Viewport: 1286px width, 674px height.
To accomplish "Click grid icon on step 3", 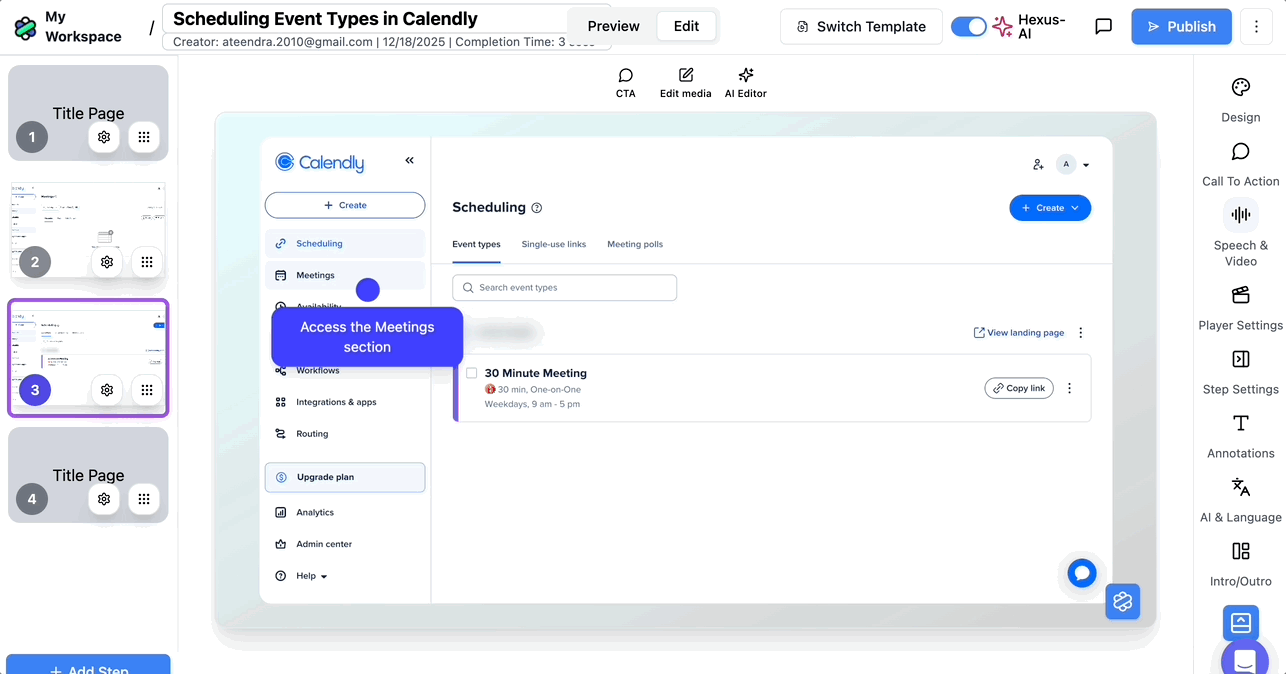I will [147, 390].
